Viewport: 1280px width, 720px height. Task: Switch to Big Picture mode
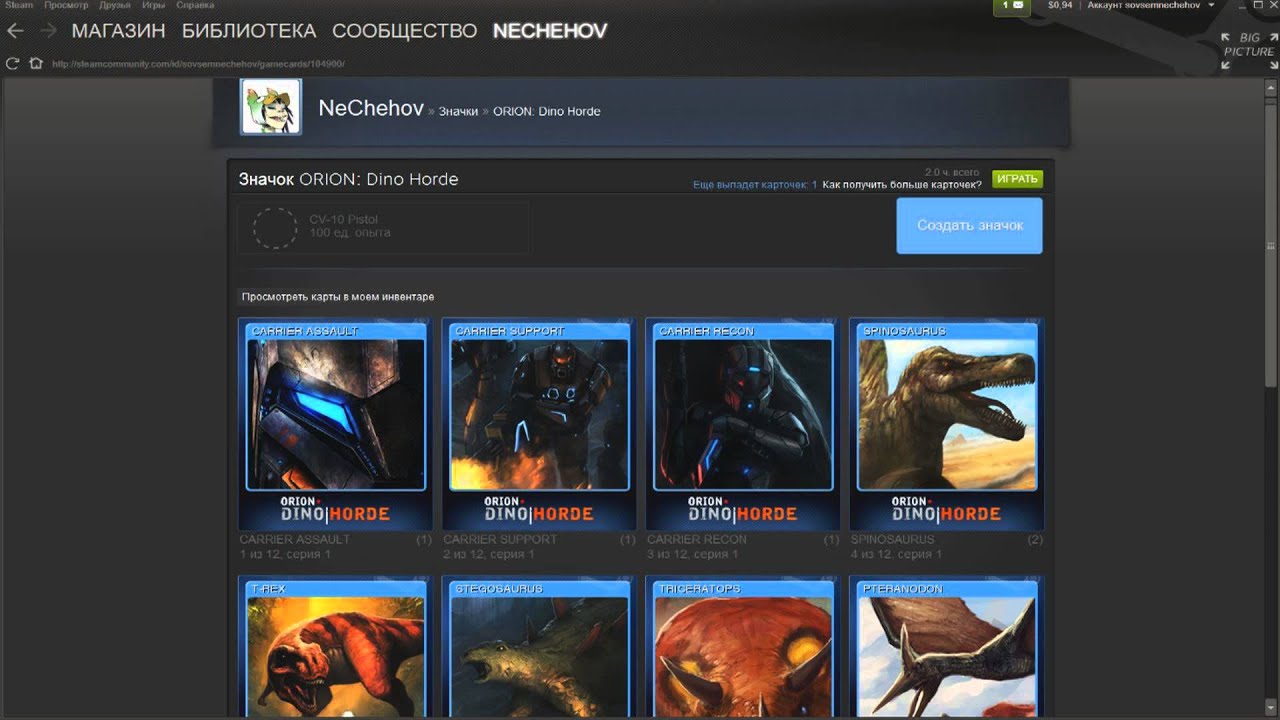(x=1247, y=51)
